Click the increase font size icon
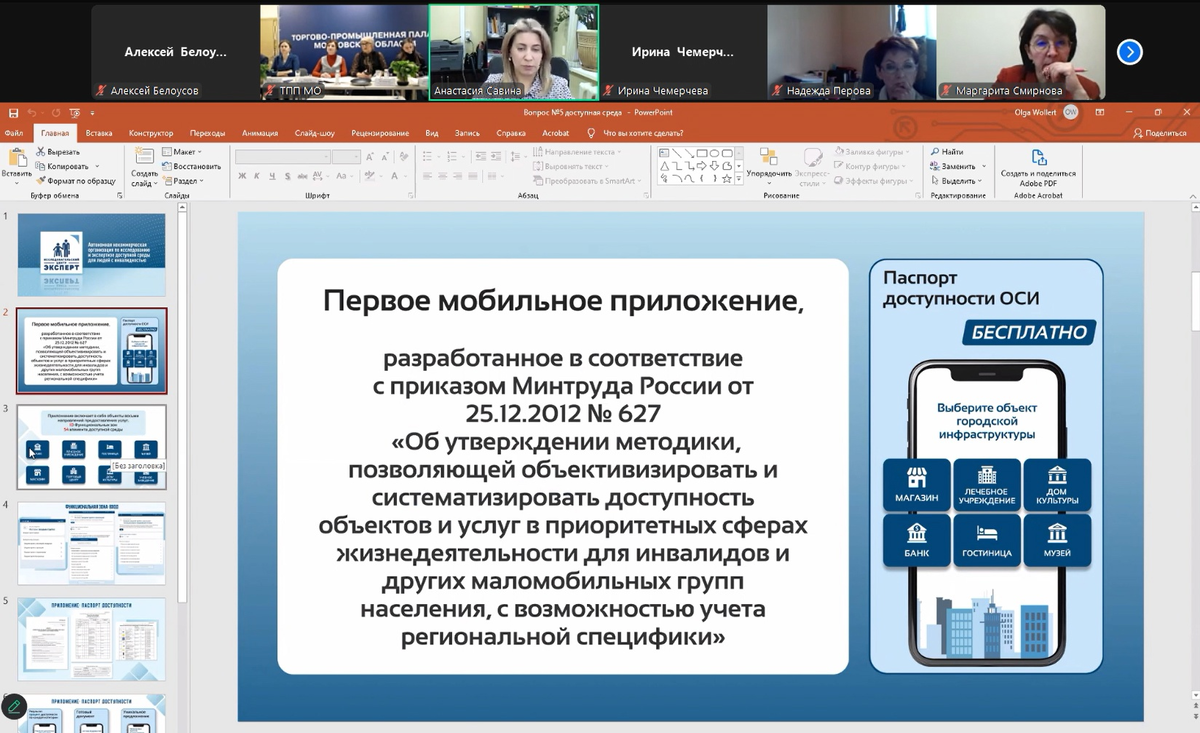Screen dimensions: 1200x733 pyautogui.click(x=370, y=157)
